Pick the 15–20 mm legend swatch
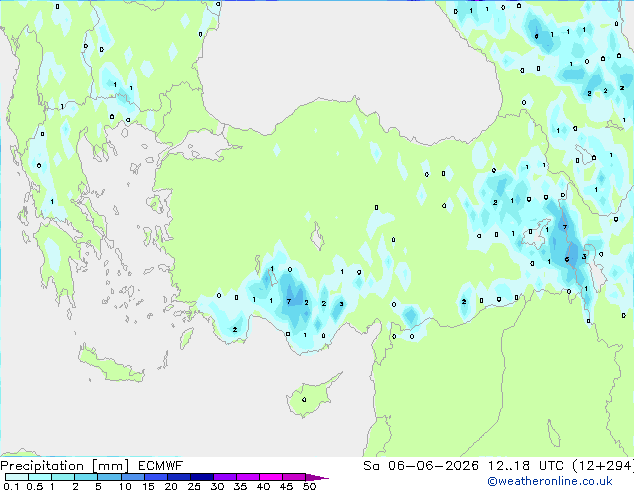 [x=155, y=477]
